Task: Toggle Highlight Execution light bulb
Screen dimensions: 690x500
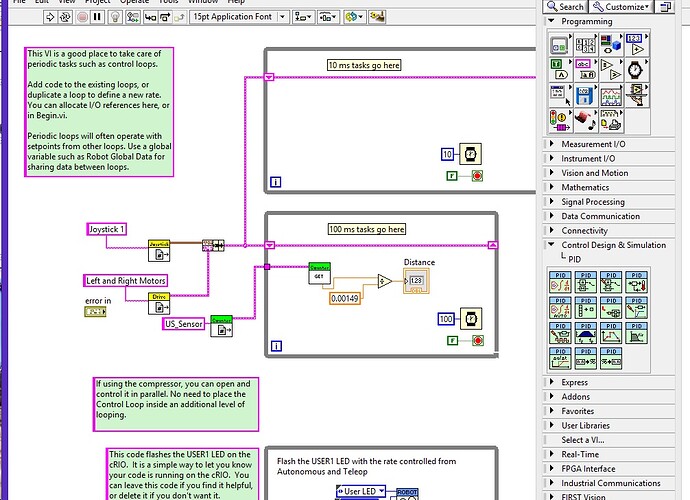Action: pos(115,17)
